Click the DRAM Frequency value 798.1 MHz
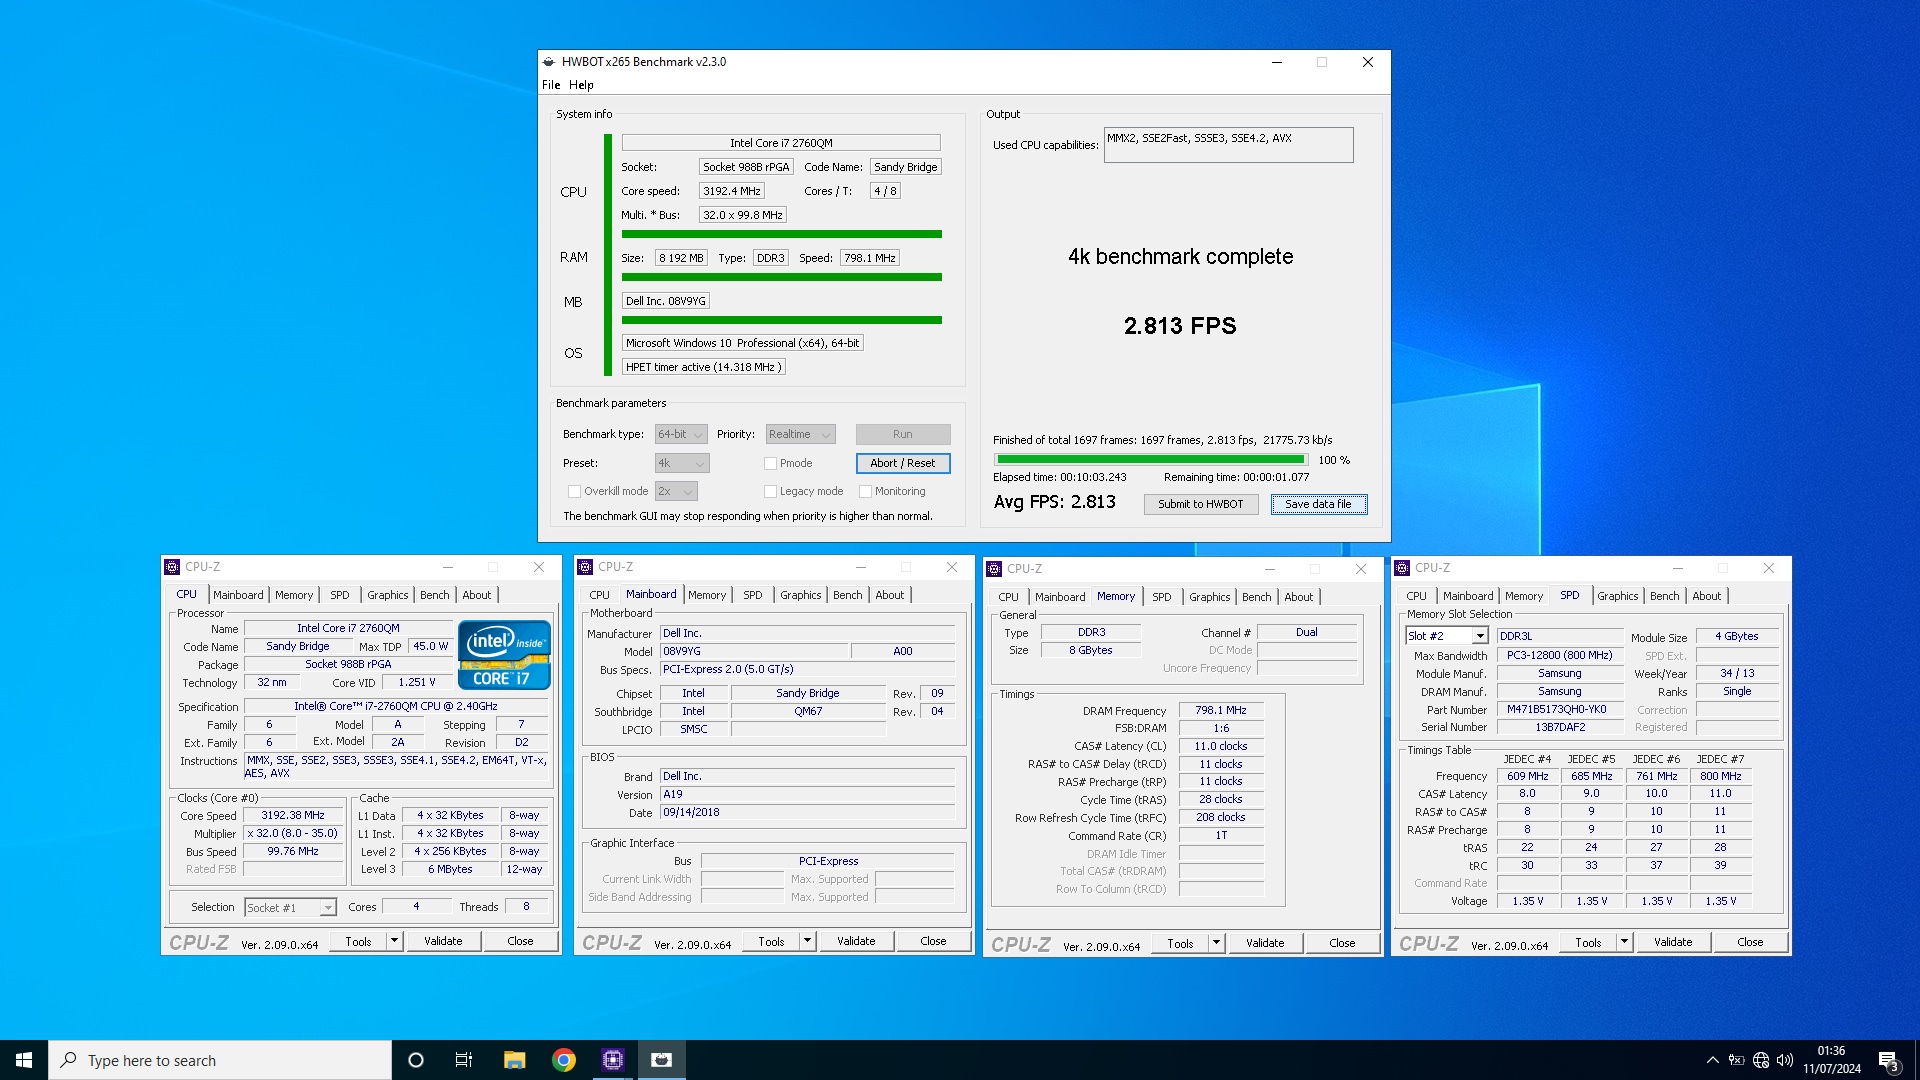 point(1221,711)
